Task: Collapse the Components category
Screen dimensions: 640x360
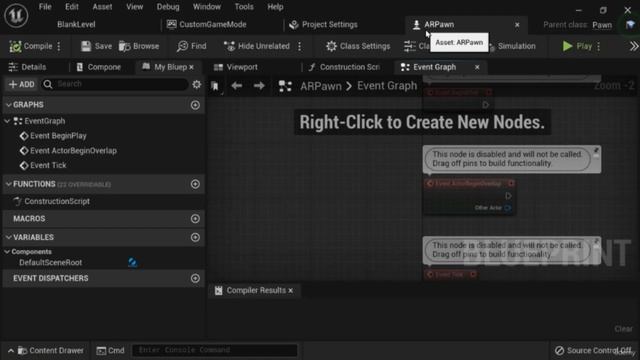Action: [x=7, y=252]
